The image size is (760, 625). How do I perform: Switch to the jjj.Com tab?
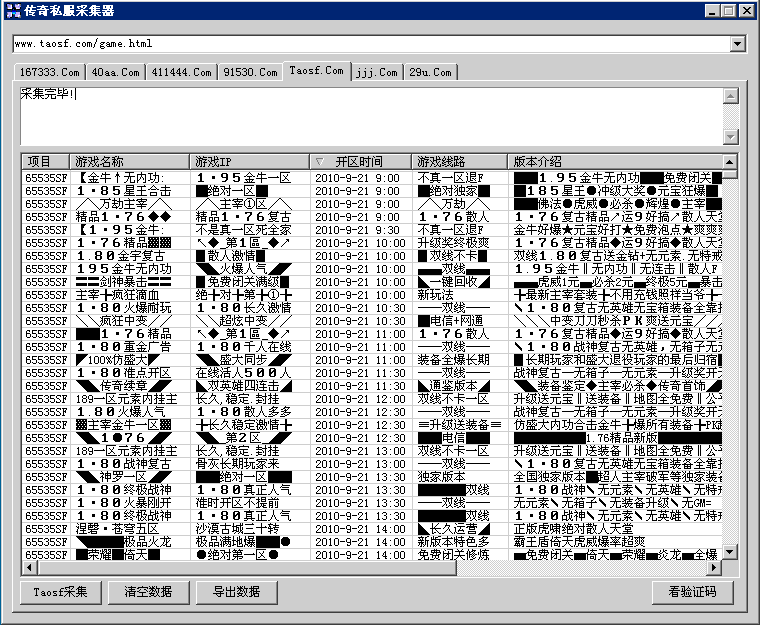coord(376,72)
